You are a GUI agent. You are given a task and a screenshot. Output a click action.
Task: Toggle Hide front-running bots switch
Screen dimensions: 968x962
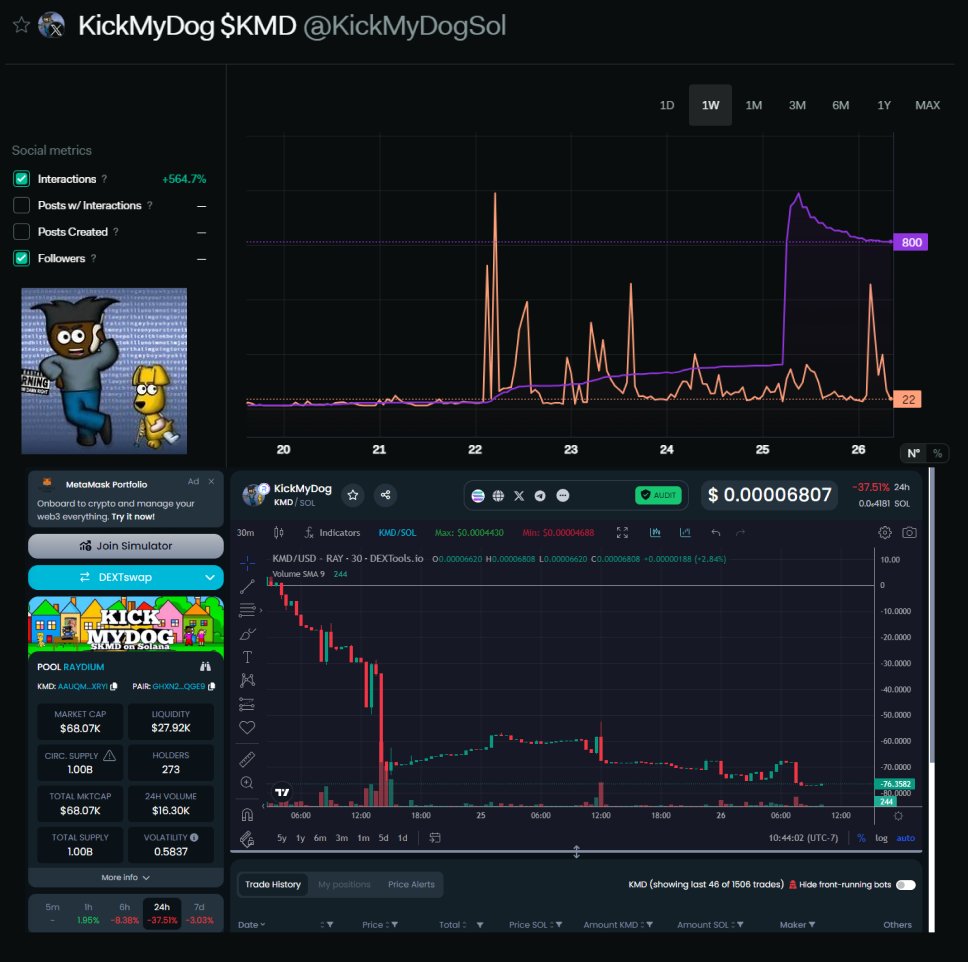click(906, 885)
